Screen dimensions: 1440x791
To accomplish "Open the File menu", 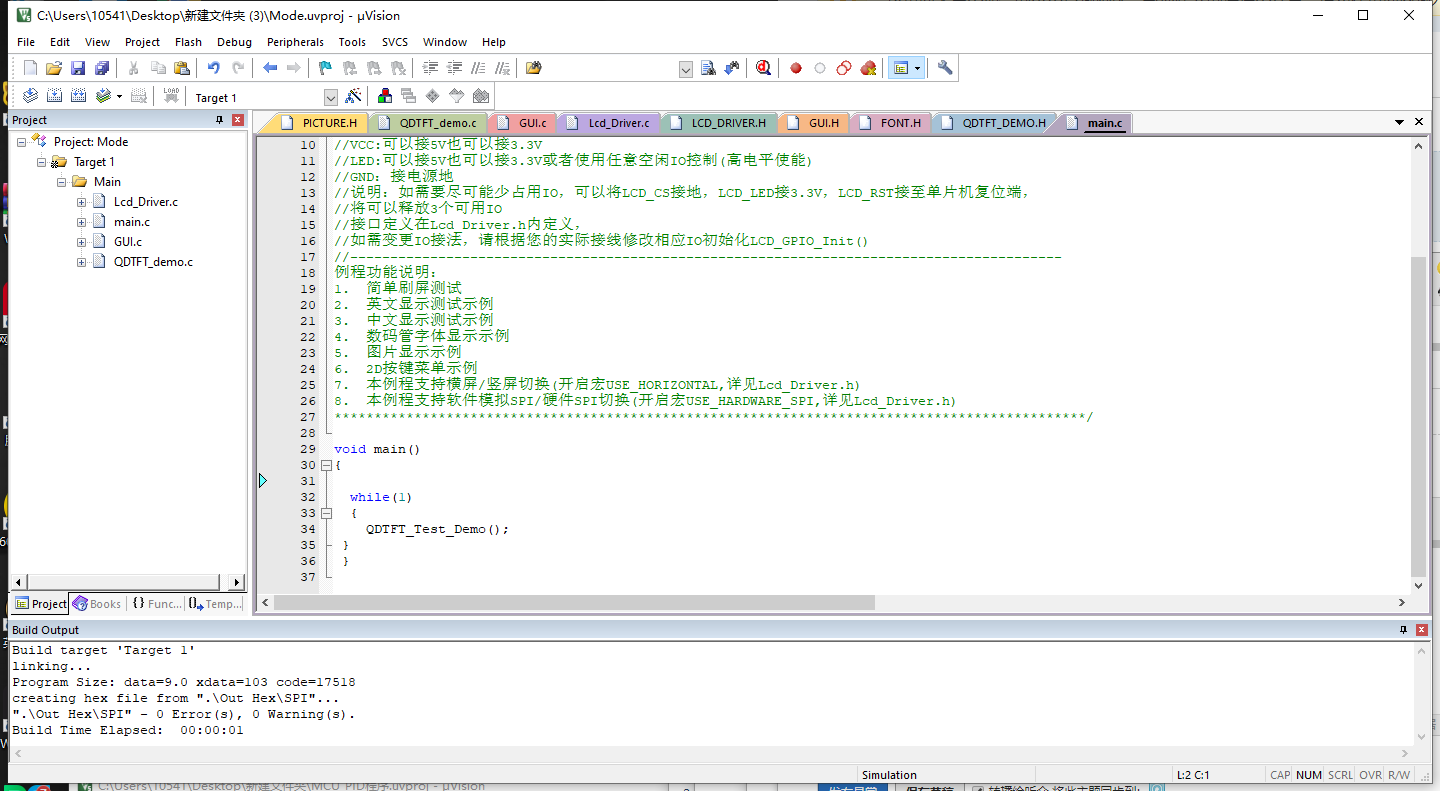I will coord(26,42).
